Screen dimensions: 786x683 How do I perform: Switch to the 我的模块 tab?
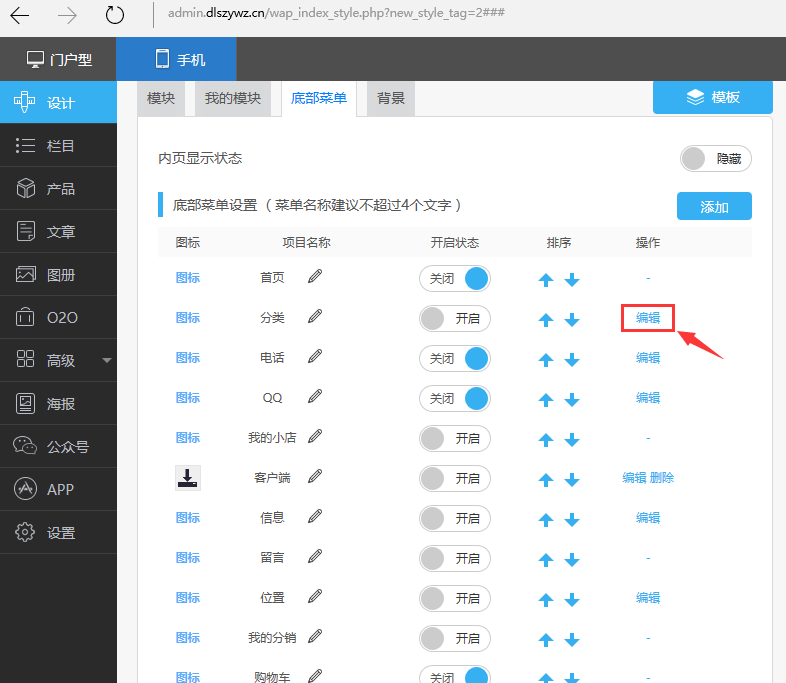(233, 98)
